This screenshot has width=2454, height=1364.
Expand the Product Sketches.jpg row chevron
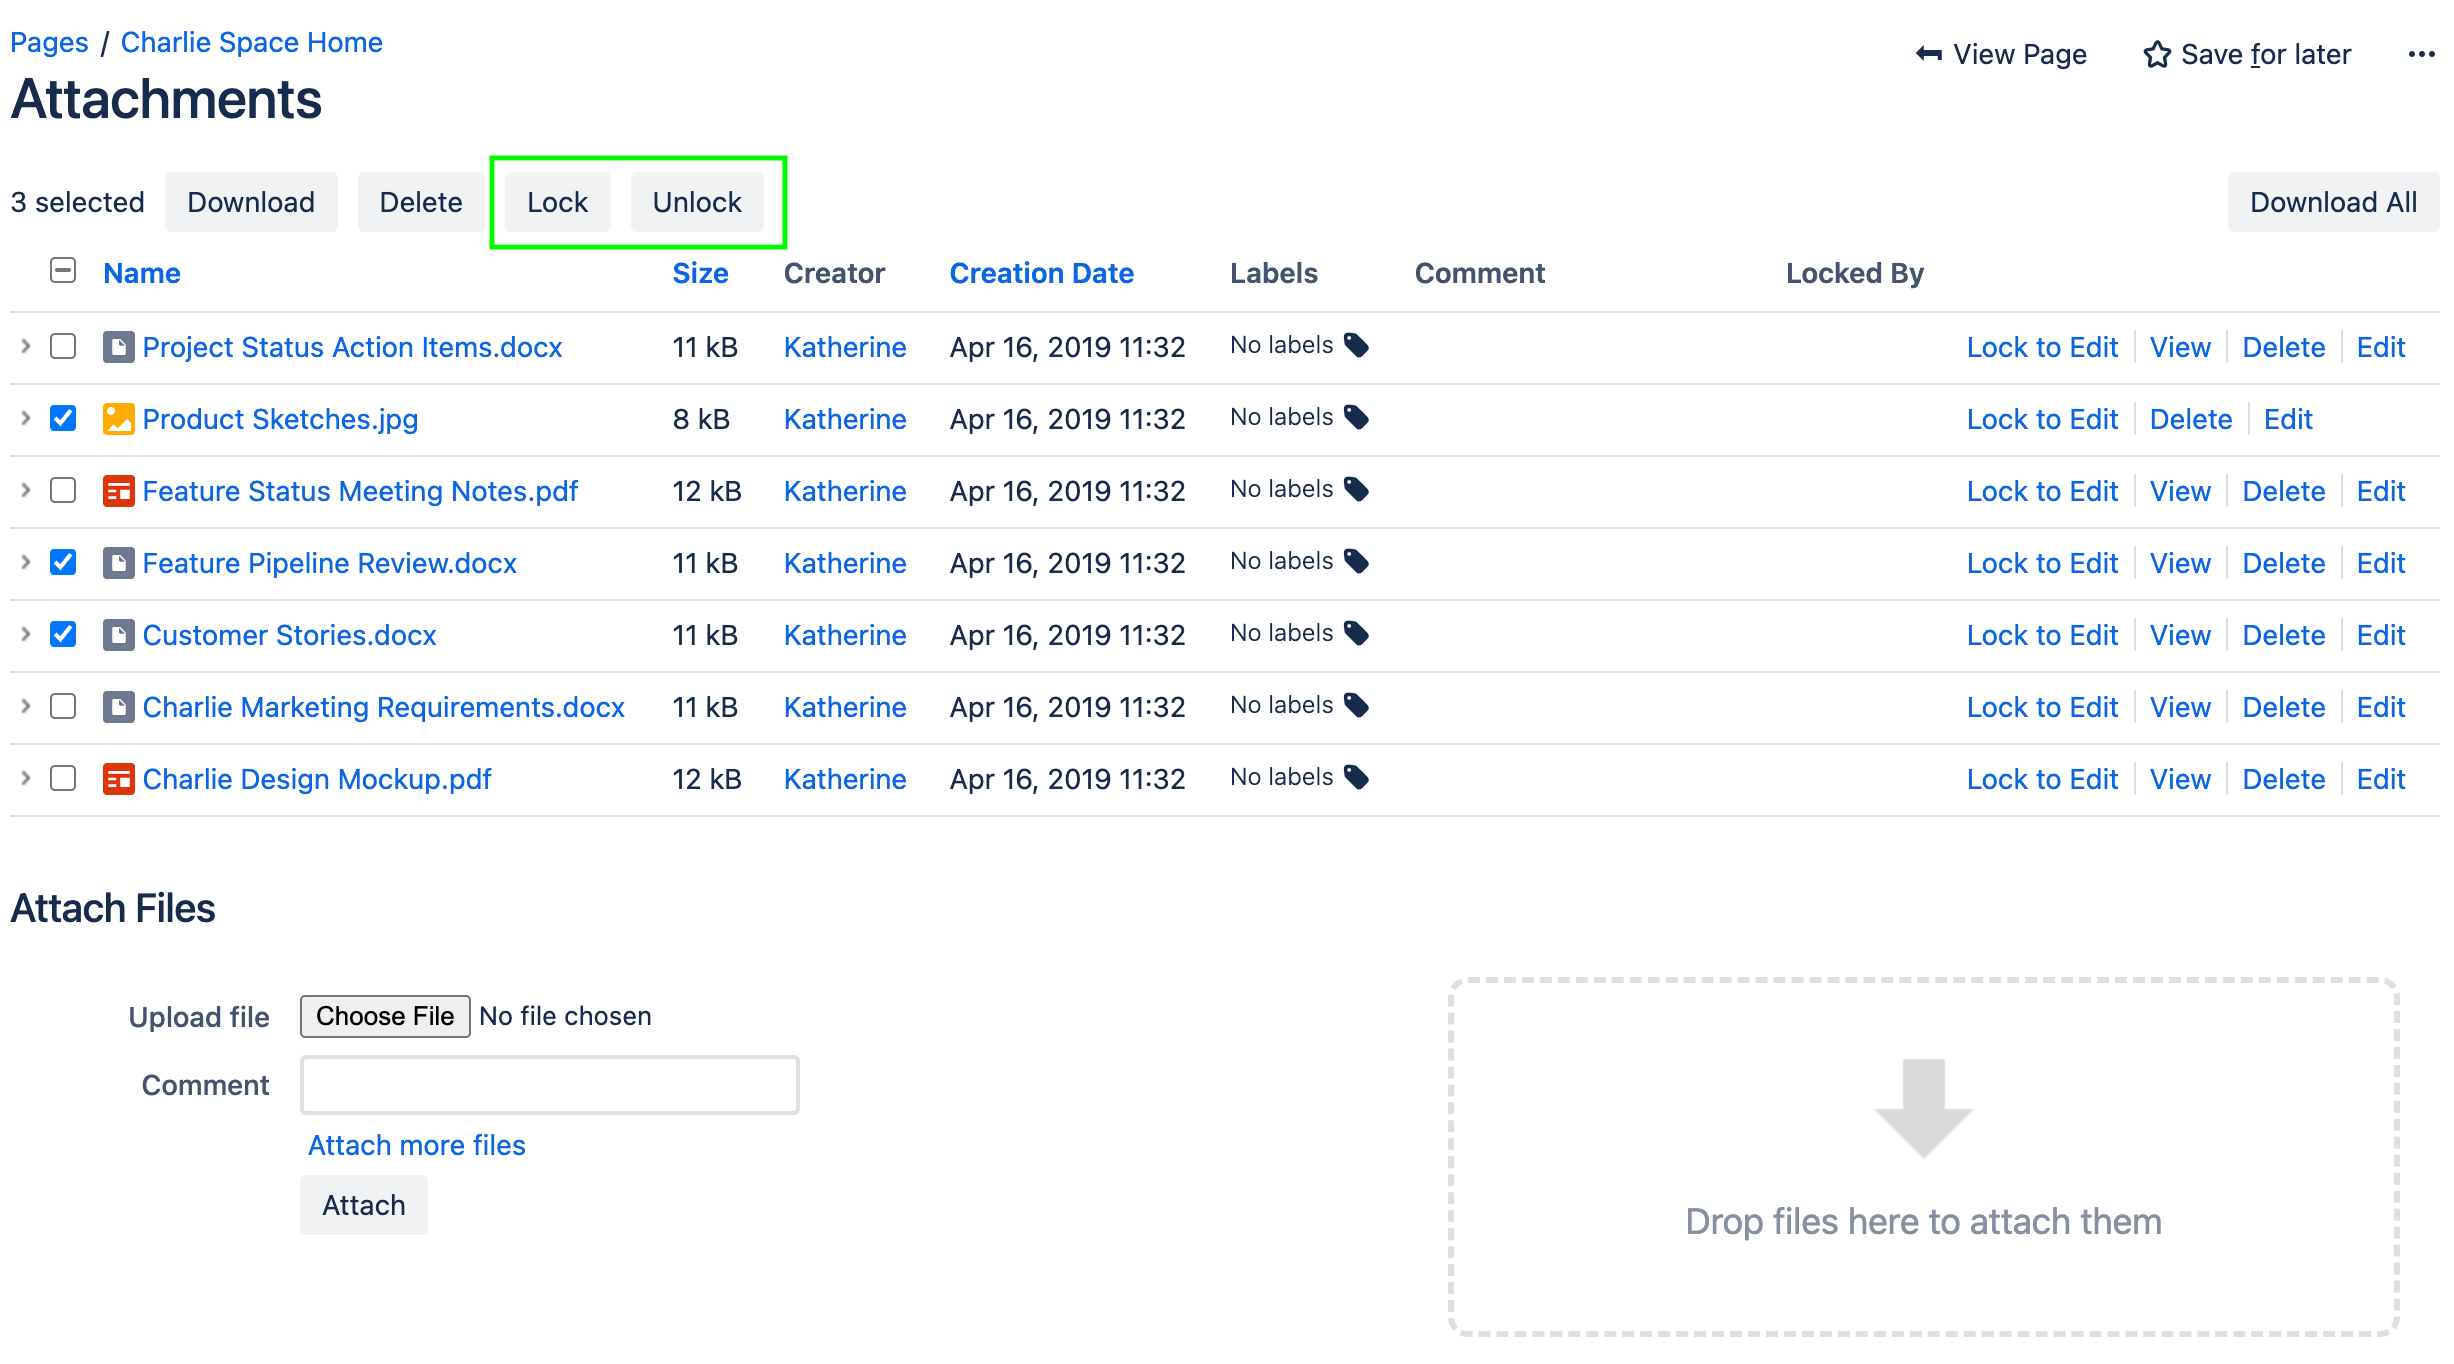26,418
